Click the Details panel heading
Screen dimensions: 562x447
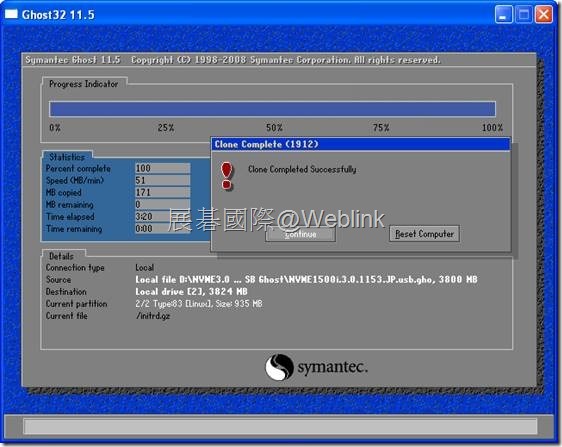(61, 256)
